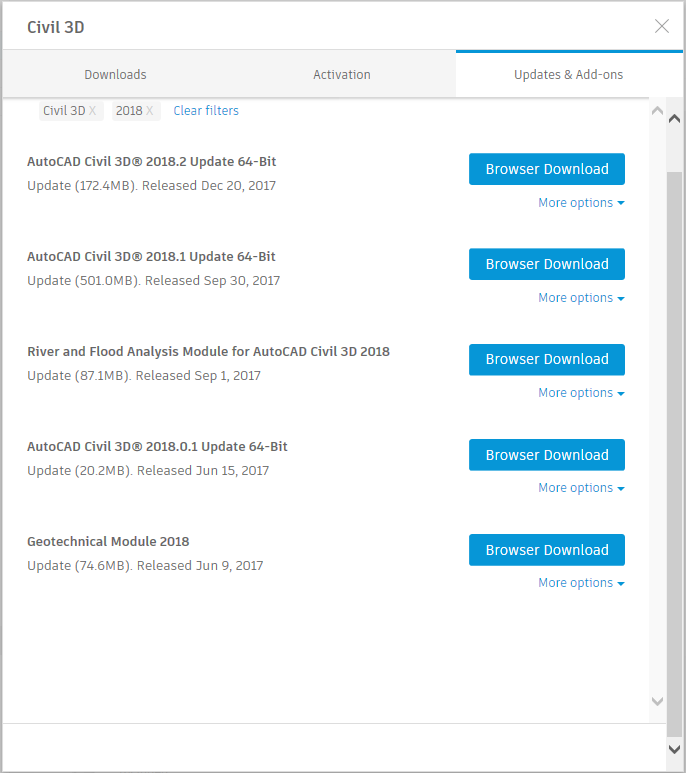The height and width of the screenshot is (773, 686).
Task: Click the outer scrollbar down arrow
Action: [x=674, y=749]
